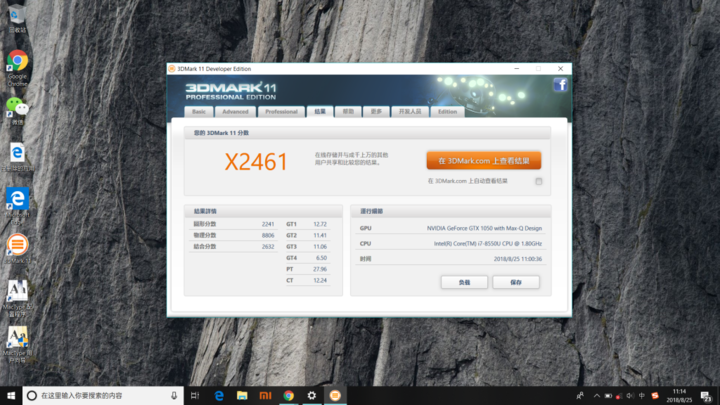The height and width of the screenshot is (405, 720).
Task: Open the volume control in the tray
Action: [630, 395]
